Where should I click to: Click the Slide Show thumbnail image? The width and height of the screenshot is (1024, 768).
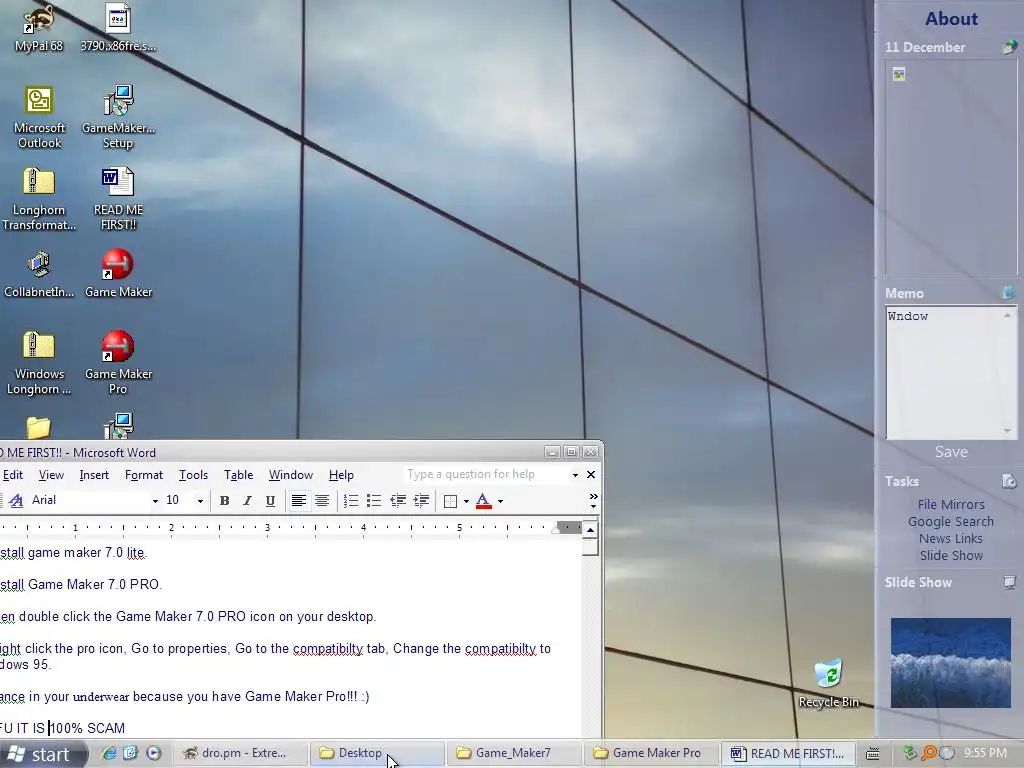click(x=950, y=662)
